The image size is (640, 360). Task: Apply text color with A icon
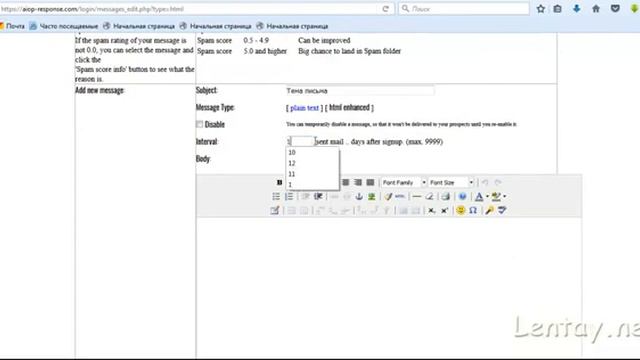[x=479, y=196]
